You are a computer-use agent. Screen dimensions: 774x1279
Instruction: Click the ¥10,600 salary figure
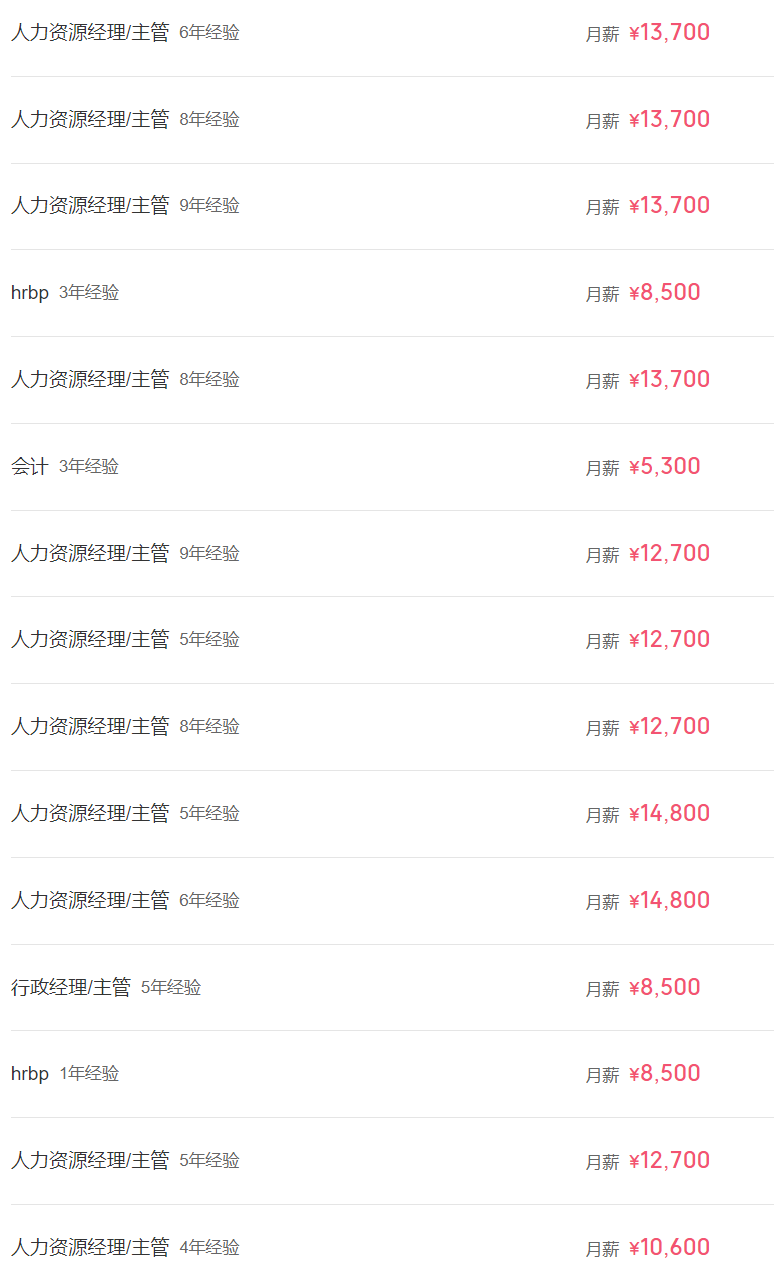pos(669,1248)
